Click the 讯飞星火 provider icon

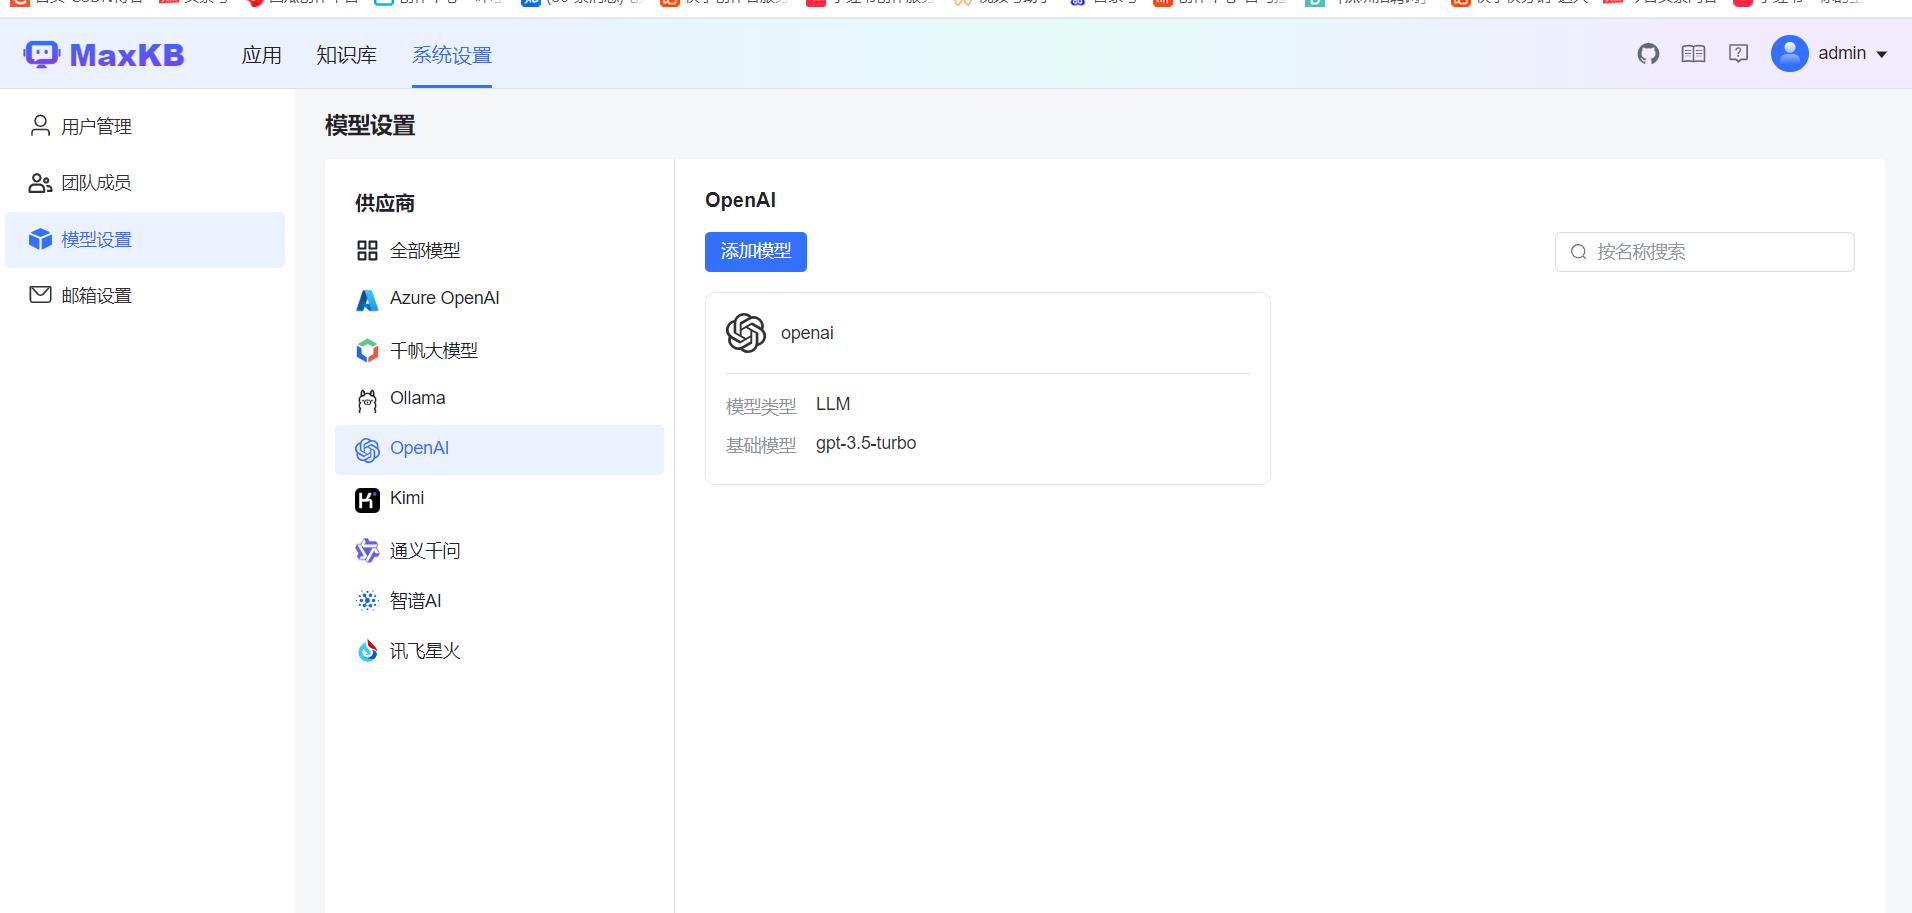click(x=367, y=651)
